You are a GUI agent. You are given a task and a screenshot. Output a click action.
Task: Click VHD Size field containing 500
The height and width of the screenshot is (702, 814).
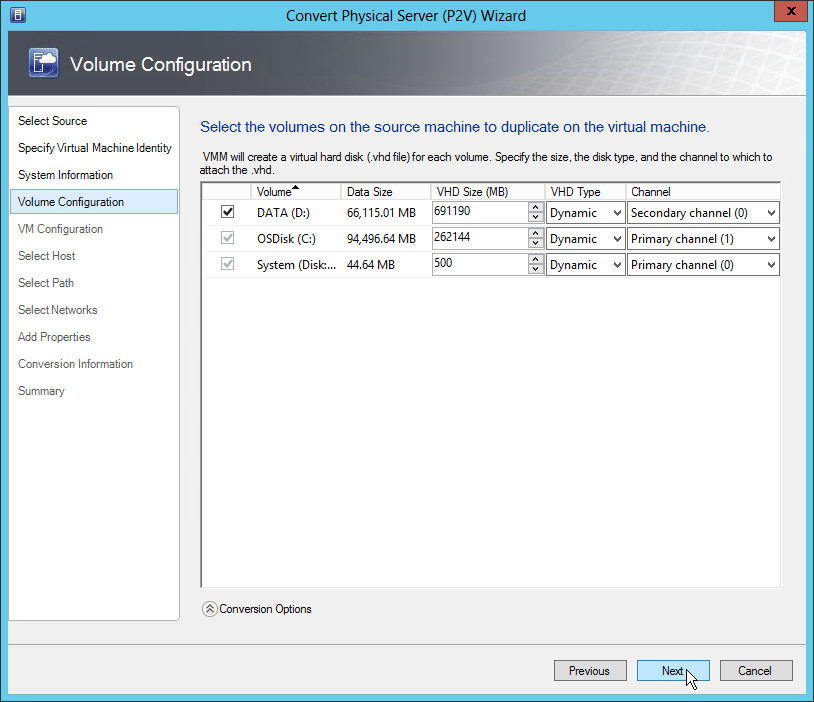480,265
